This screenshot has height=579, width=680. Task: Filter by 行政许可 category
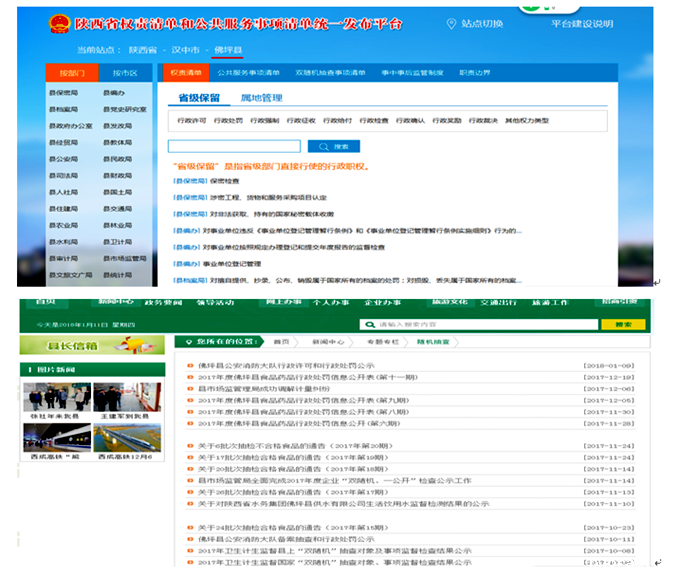[x=191, y=121]
